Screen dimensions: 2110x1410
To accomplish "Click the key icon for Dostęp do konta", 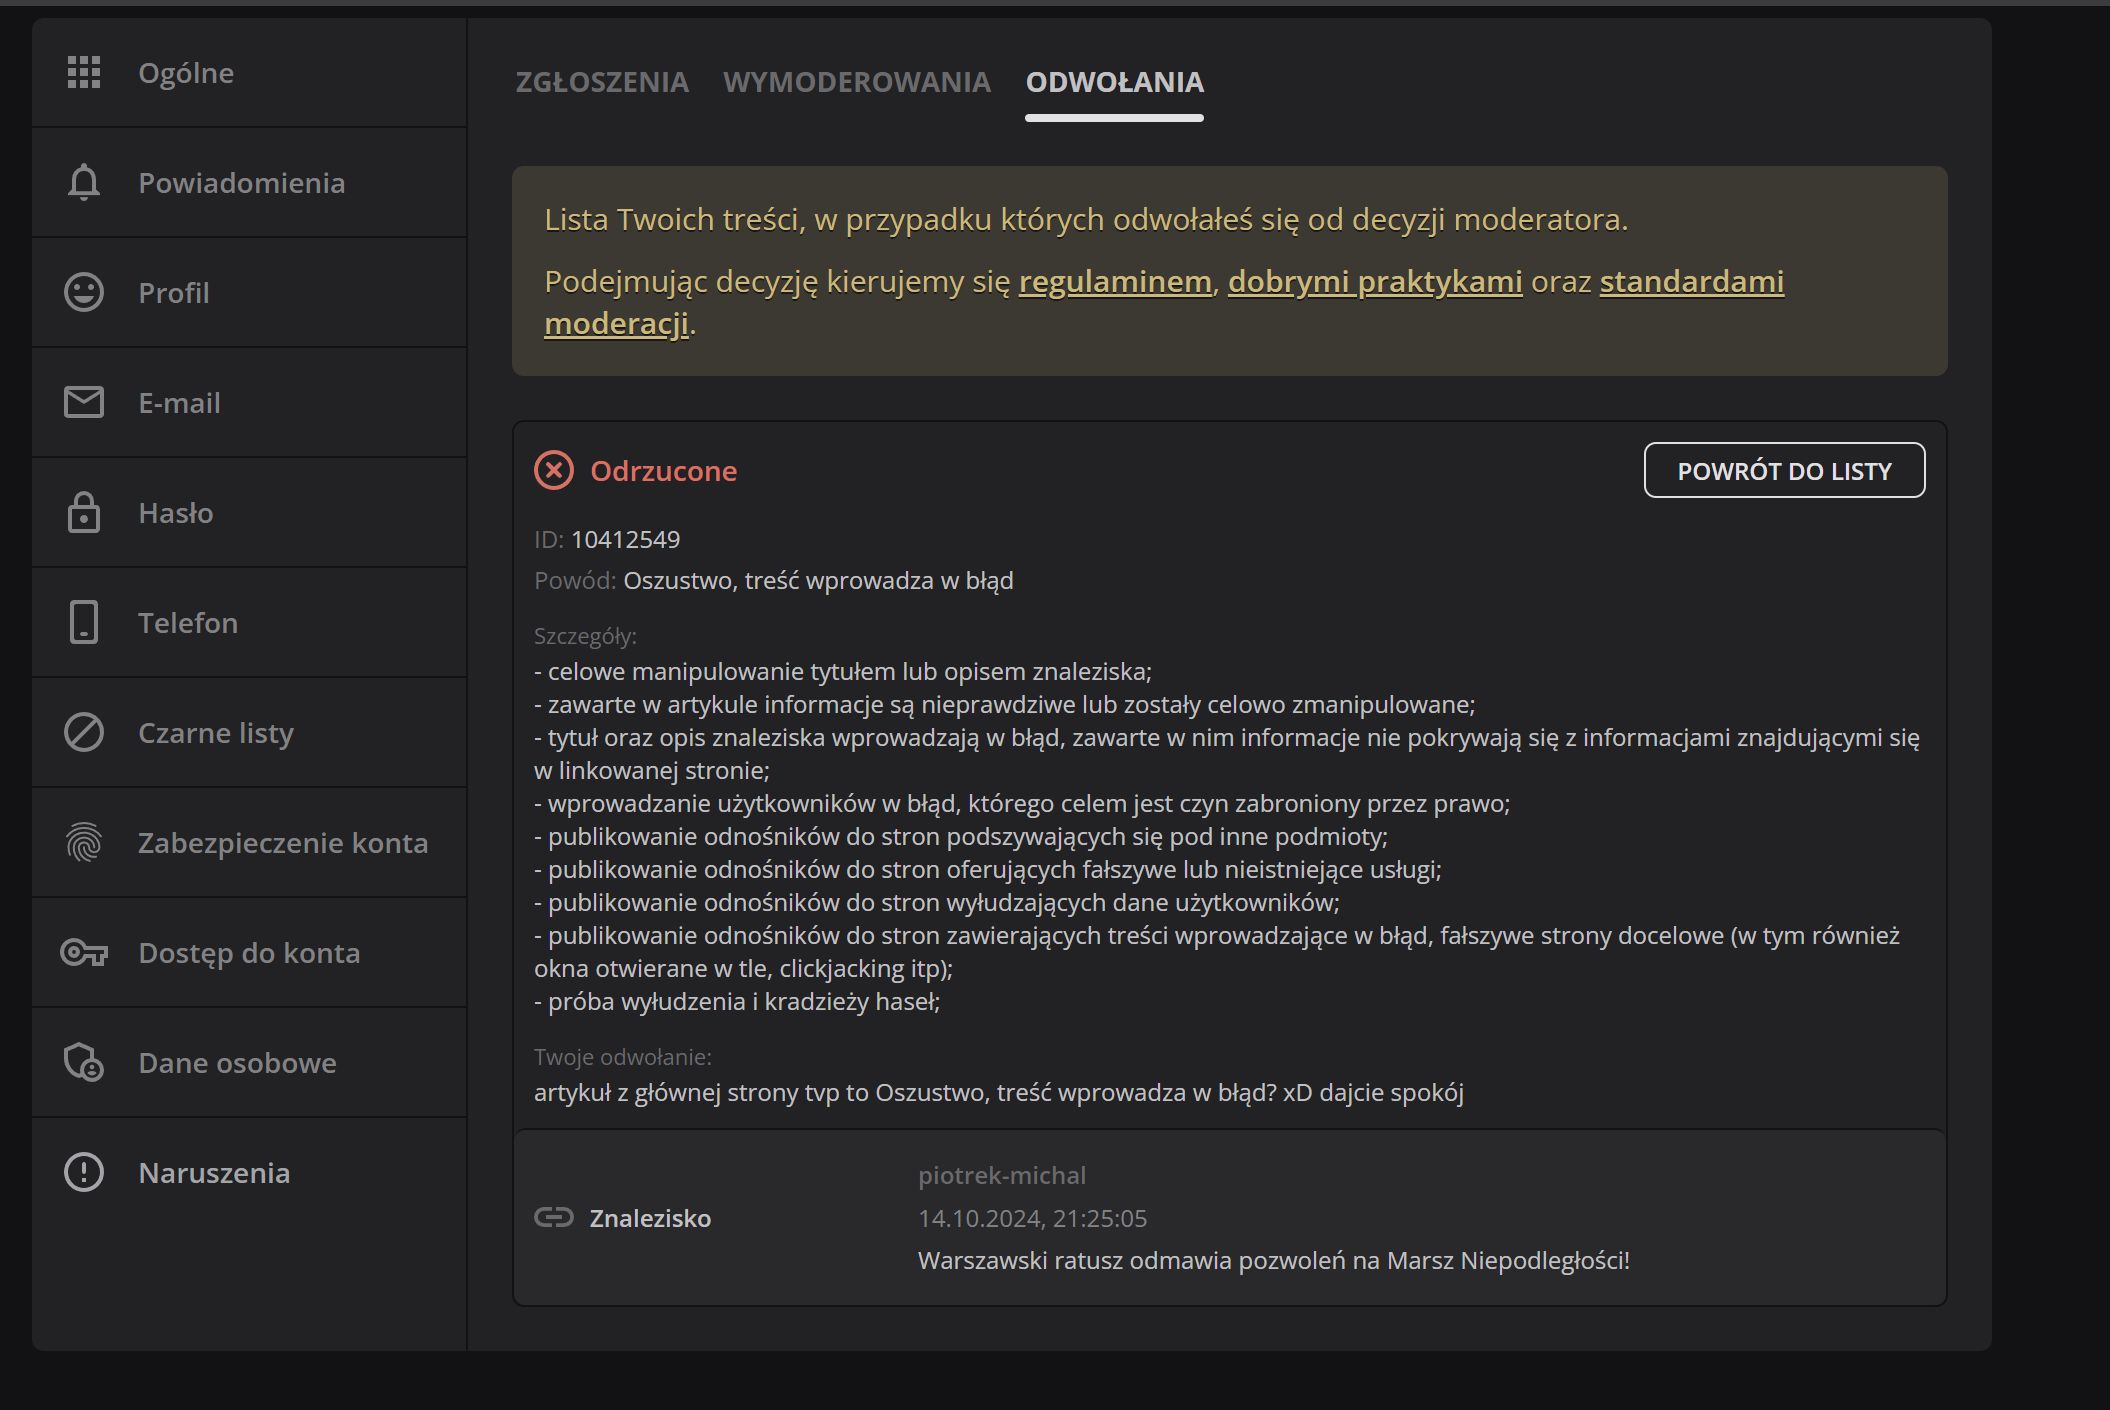I will point(84,952).
